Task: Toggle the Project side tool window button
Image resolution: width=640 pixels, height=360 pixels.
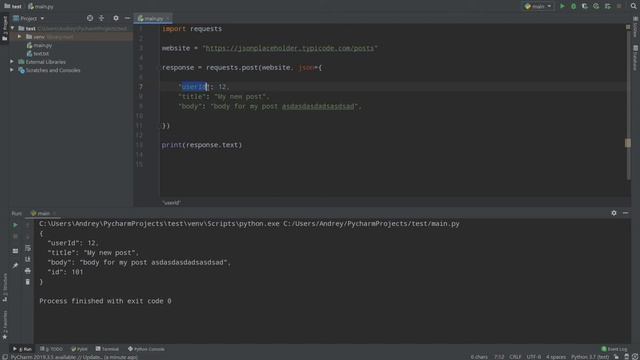Action: [x=4, y=29]
